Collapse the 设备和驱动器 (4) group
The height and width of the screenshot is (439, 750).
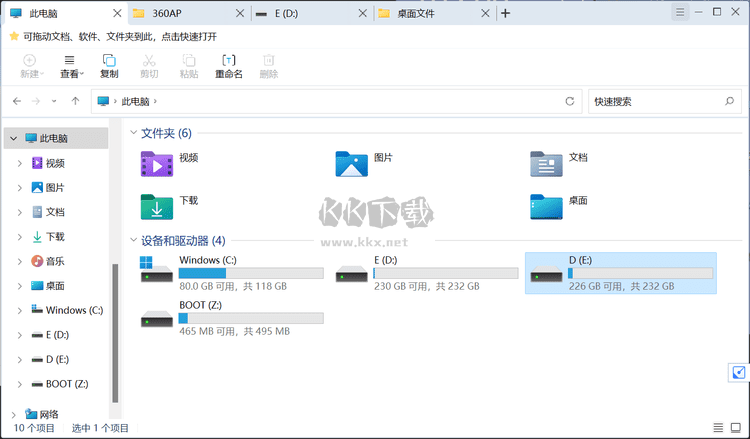point(134,240)
